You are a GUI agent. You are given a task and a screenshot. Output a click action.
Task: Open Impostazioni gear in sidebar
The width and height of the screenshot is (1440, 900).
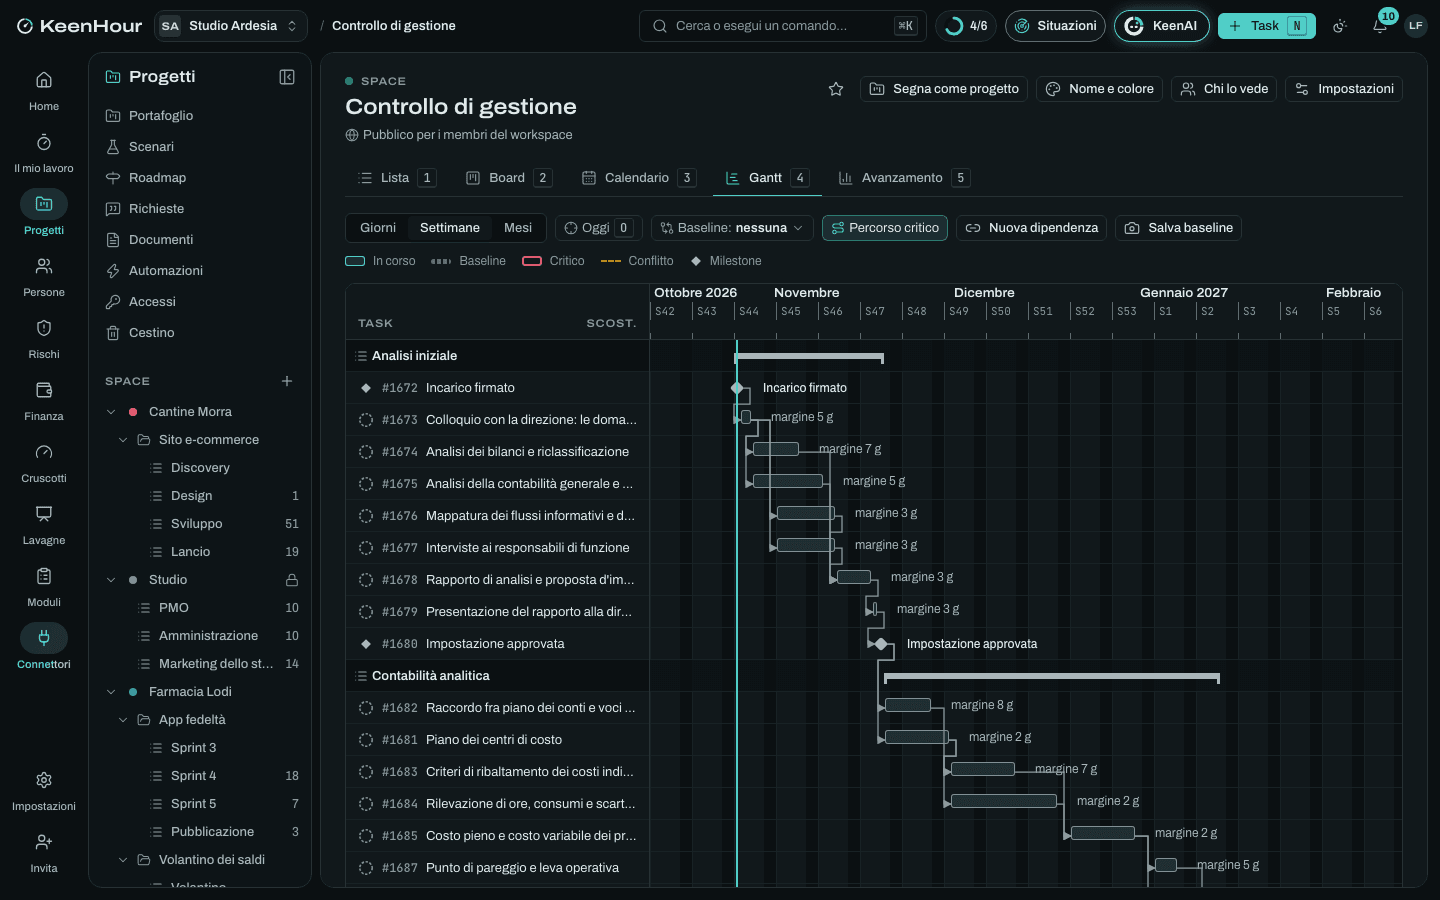44,780
